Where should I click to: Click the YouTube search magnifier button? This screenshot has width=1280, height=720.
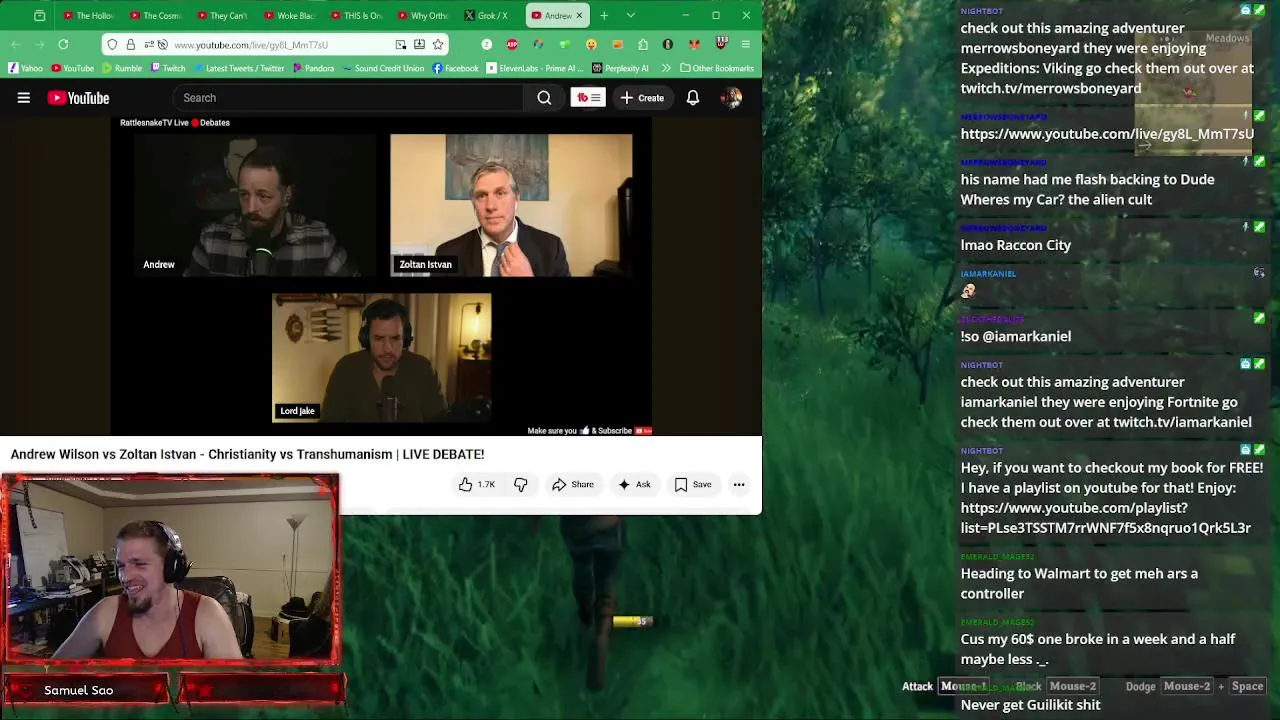544,98
